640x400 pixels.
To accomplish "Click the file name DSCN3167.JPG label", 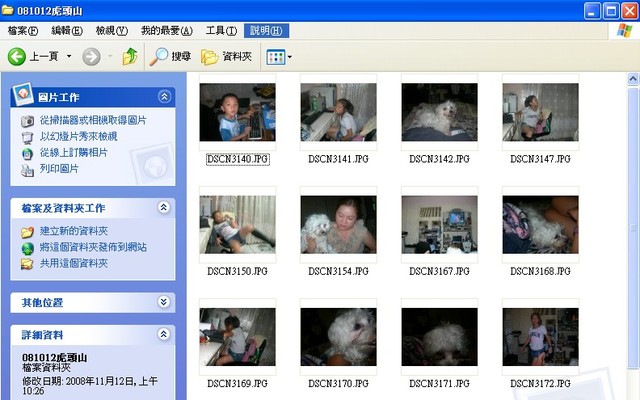I will [440, 271].
